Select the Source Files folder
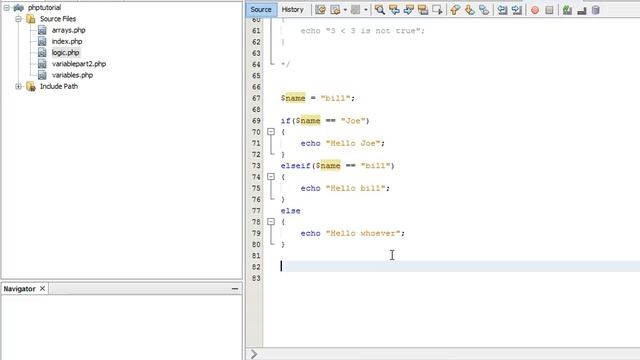Viewport: 640px width, 360px height. tap(58, 19)
